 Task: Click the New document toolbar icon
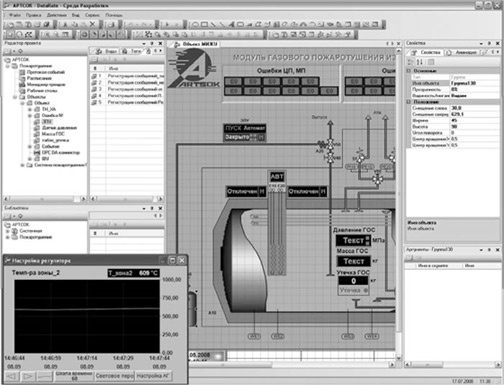[10, 24]
